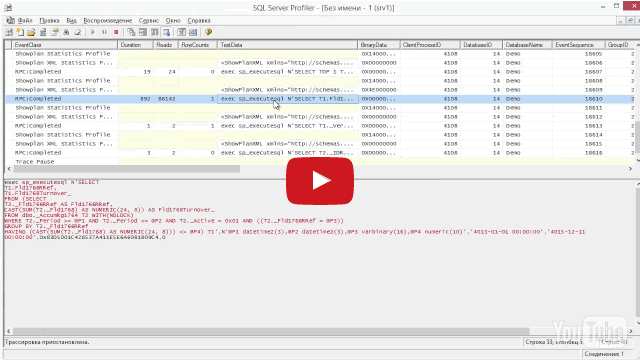Toggle the Auto Scroll window icon
This screenshot has height=360, width=640.
tap(167, 32)
